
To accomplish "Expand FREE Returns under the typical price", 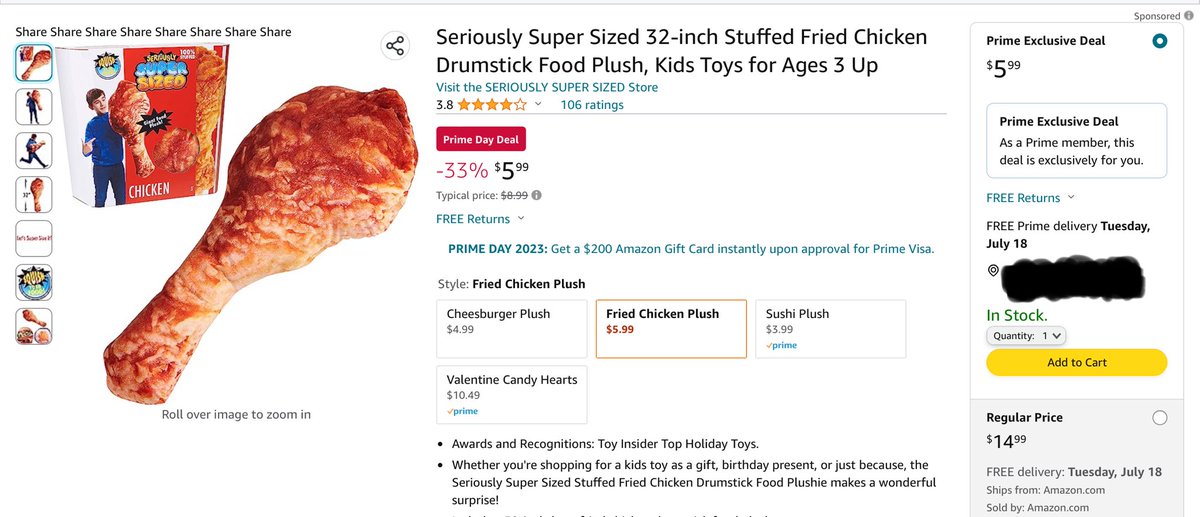I will [480, 219].
